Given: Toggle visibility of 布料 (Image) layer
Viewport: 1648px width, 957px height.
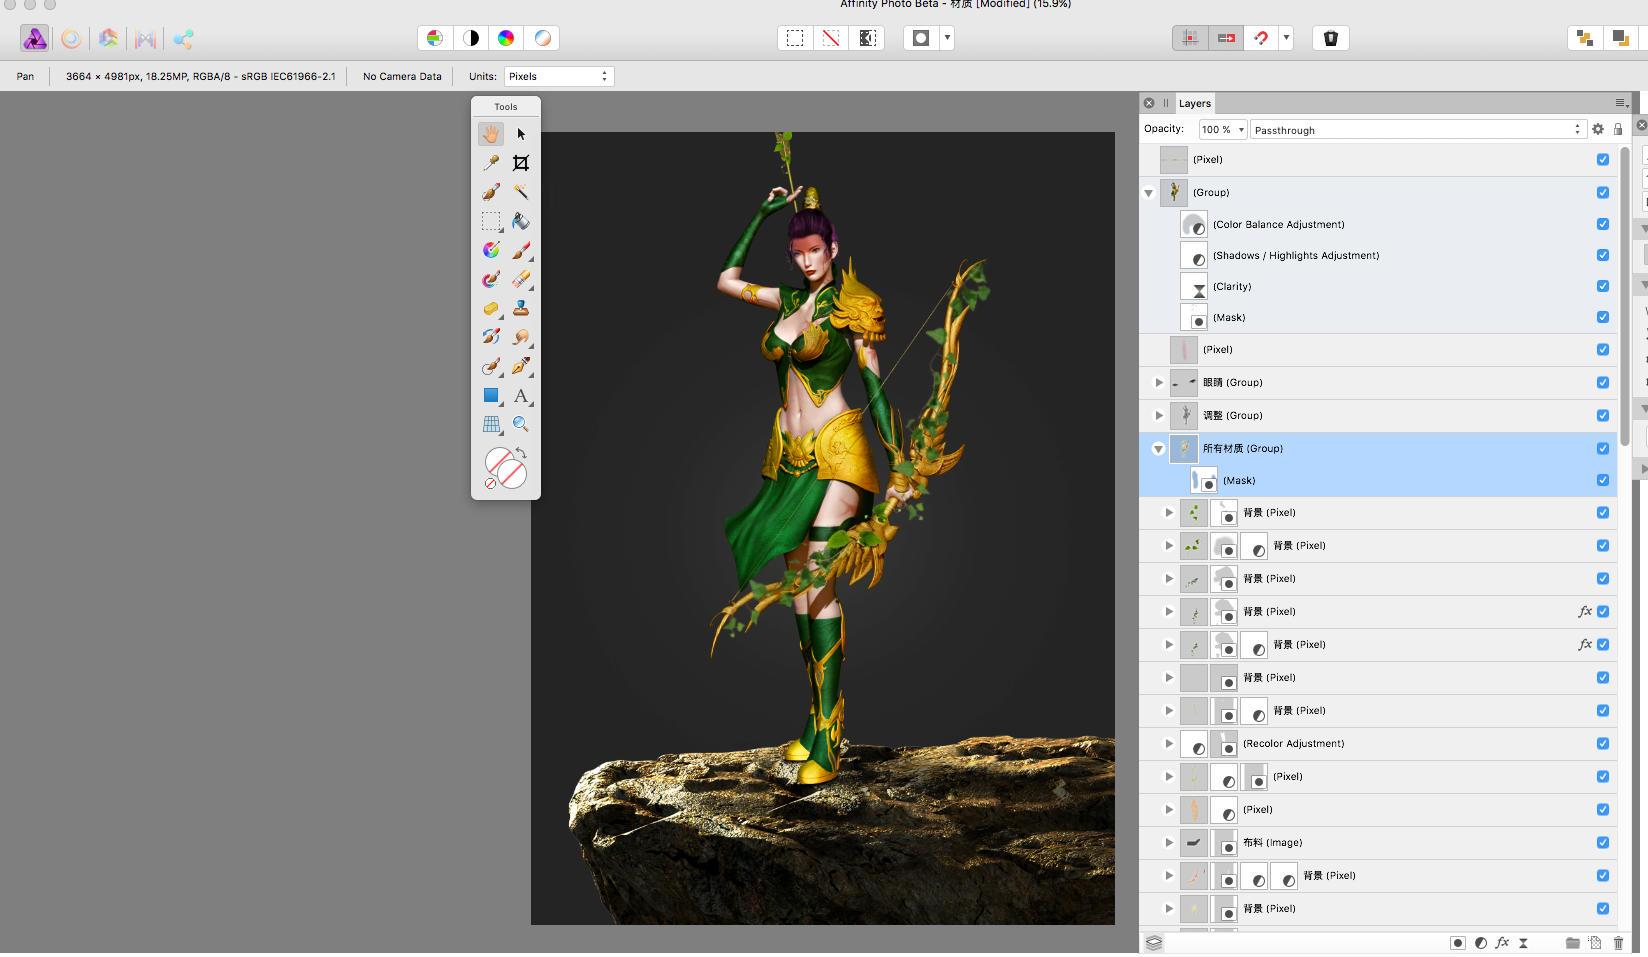Looking at the screenshot, I should [1603, 842].
